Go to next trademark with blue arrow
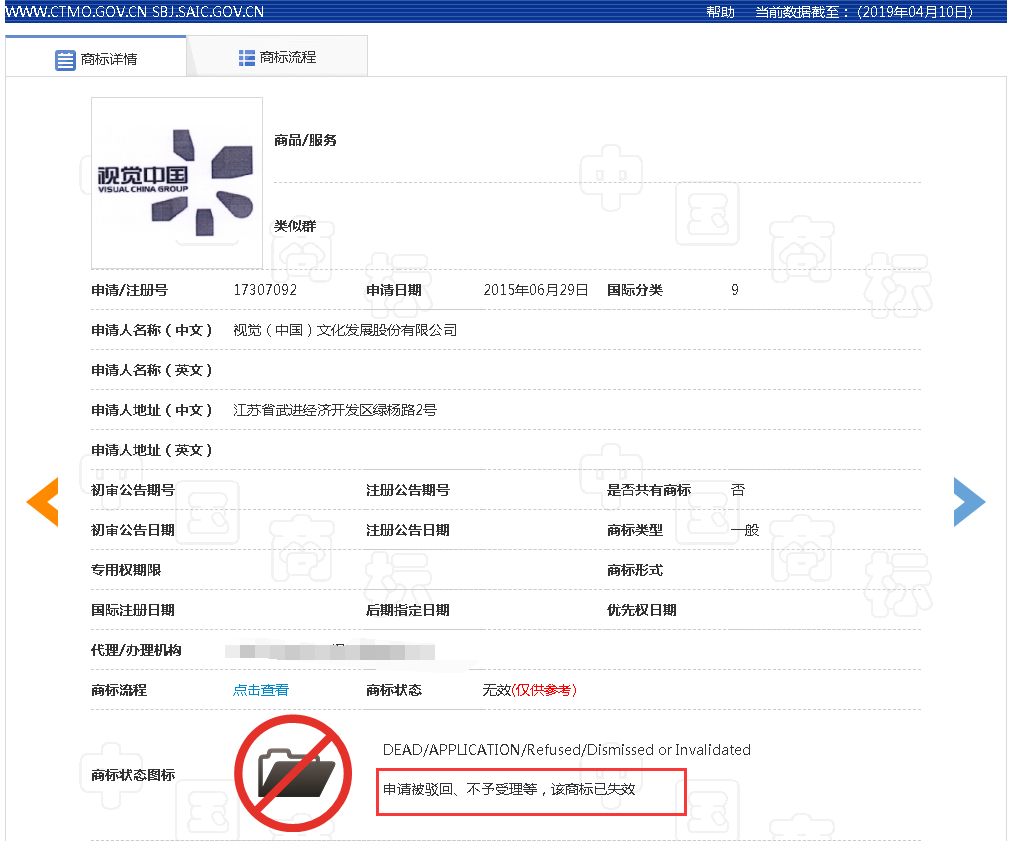The image size is (1012, 841). coord(968,502)
